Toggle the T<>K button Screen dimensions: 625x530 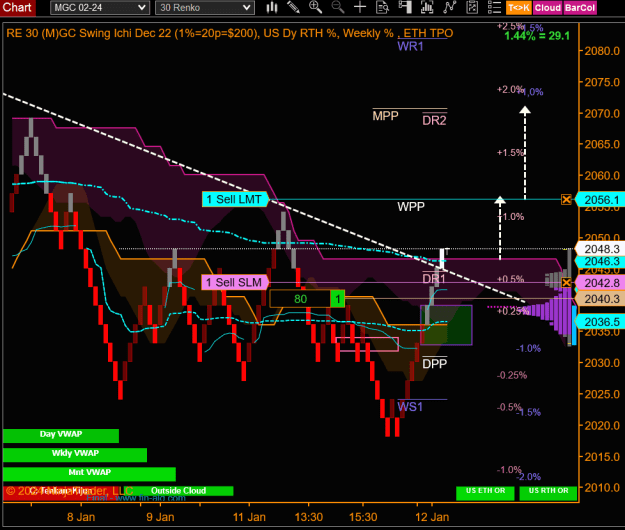click(x=519, y=8)
